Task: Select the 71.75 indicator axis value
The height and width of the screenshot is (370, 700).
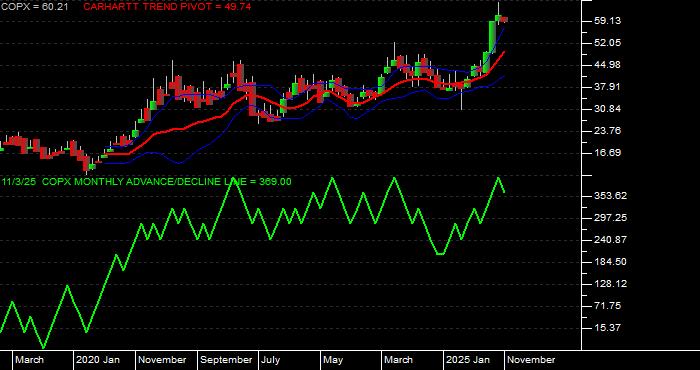Action: [608, 306]
